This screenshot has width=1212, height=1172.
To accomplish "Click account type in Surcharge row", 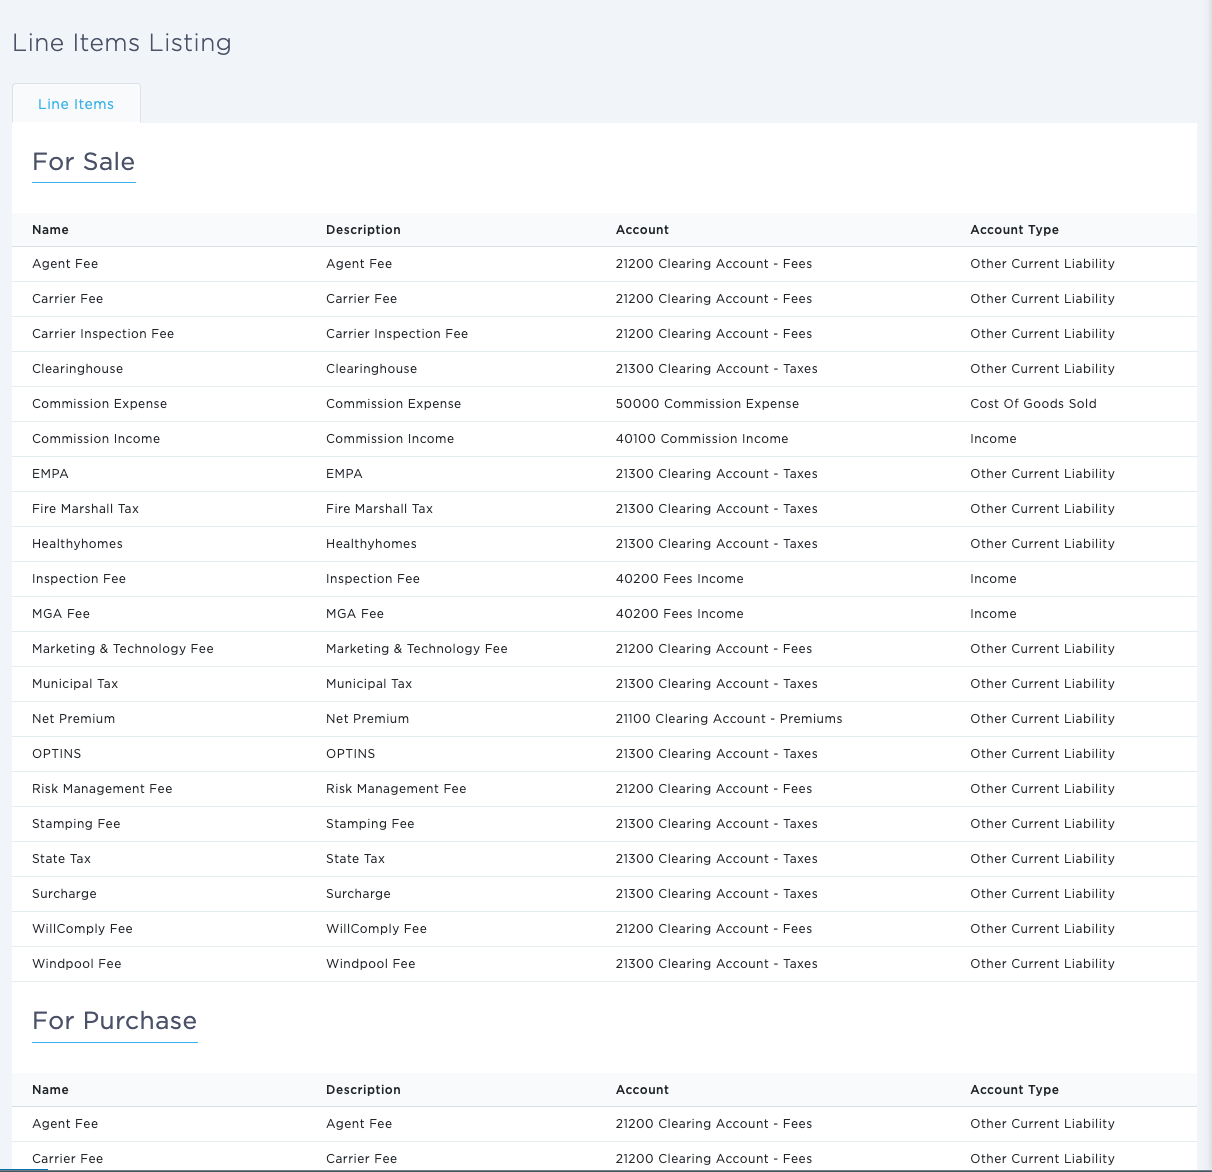I will pos(1042,894).
